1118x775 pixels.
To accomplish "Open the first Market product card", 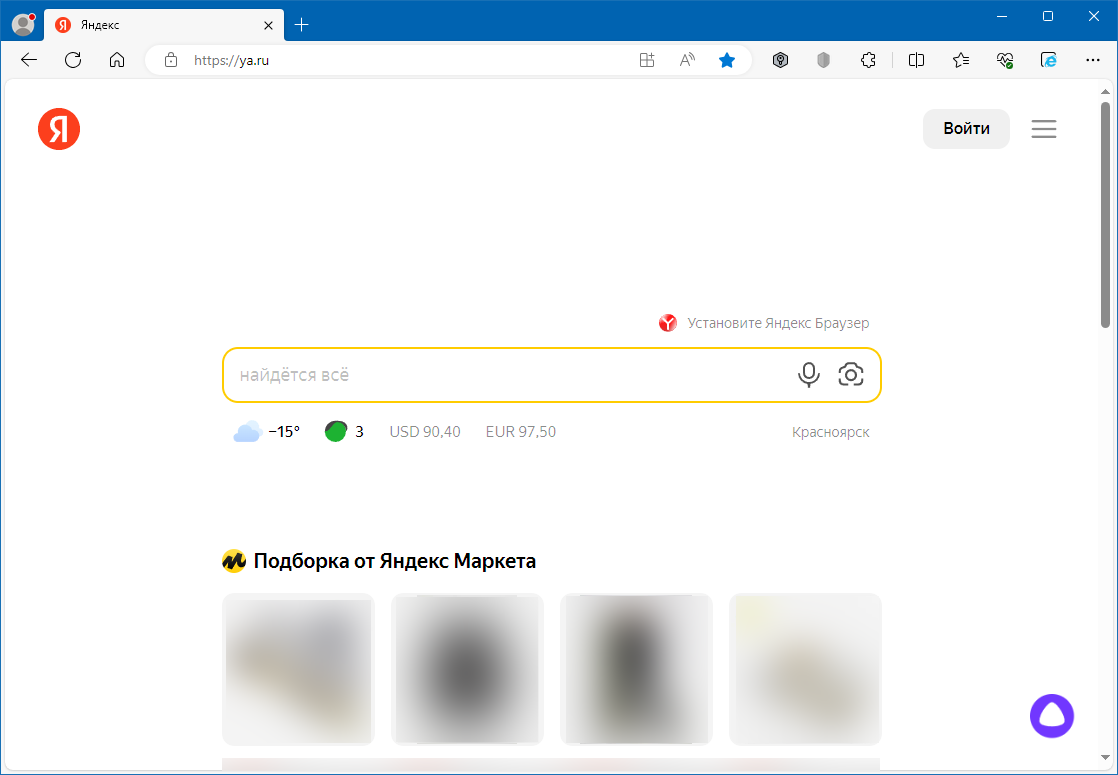I will click(298, 669).
